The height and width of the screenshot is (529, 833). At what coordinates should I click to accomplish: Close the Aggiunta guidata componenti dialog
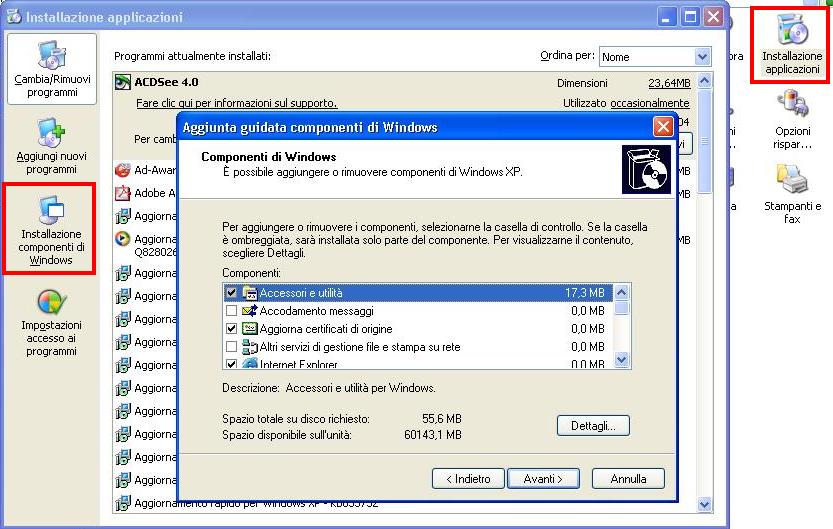pos(662,127)
